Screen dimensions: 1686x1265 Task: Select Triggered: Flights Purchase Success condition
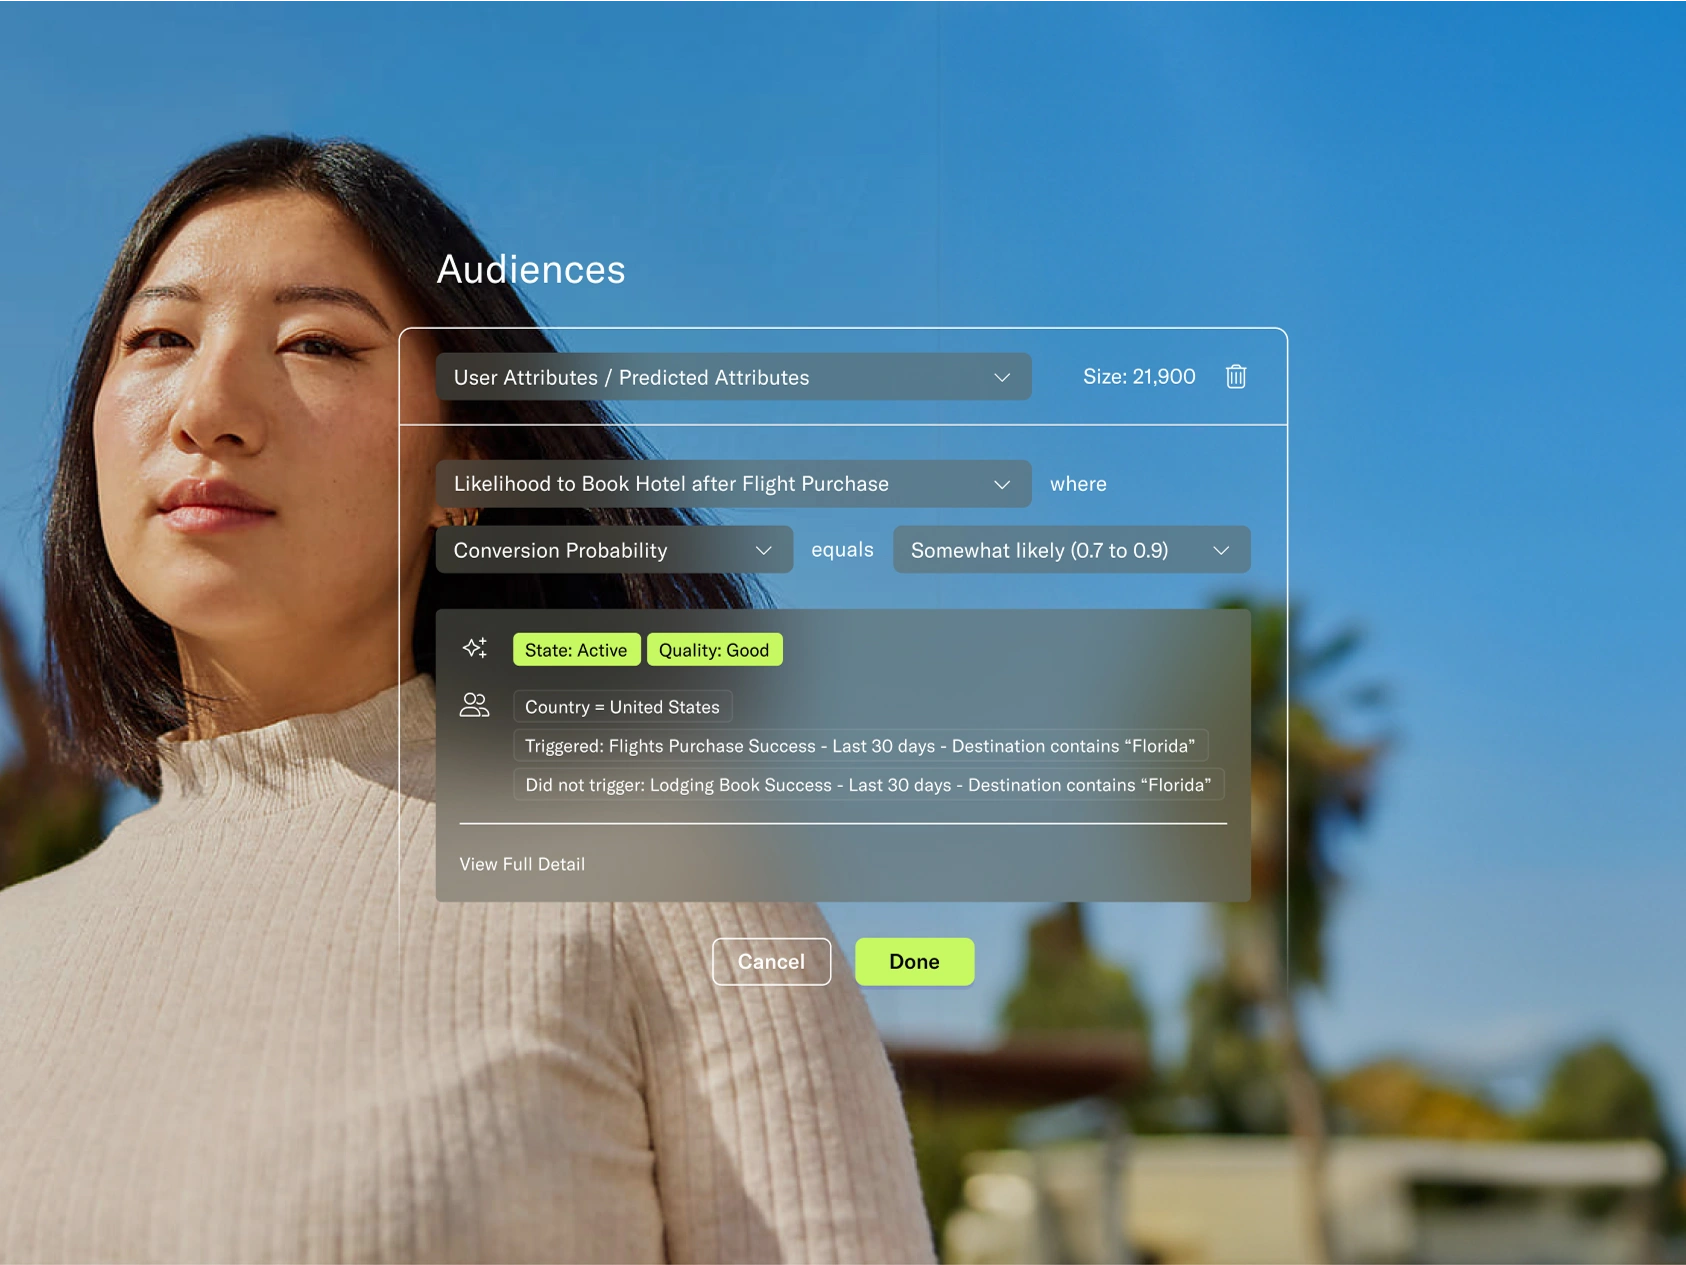860,746
